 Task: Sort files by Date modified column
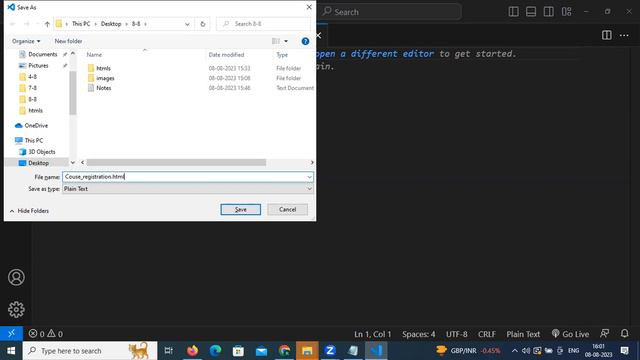pyautogui.click(x=226, y=55)
